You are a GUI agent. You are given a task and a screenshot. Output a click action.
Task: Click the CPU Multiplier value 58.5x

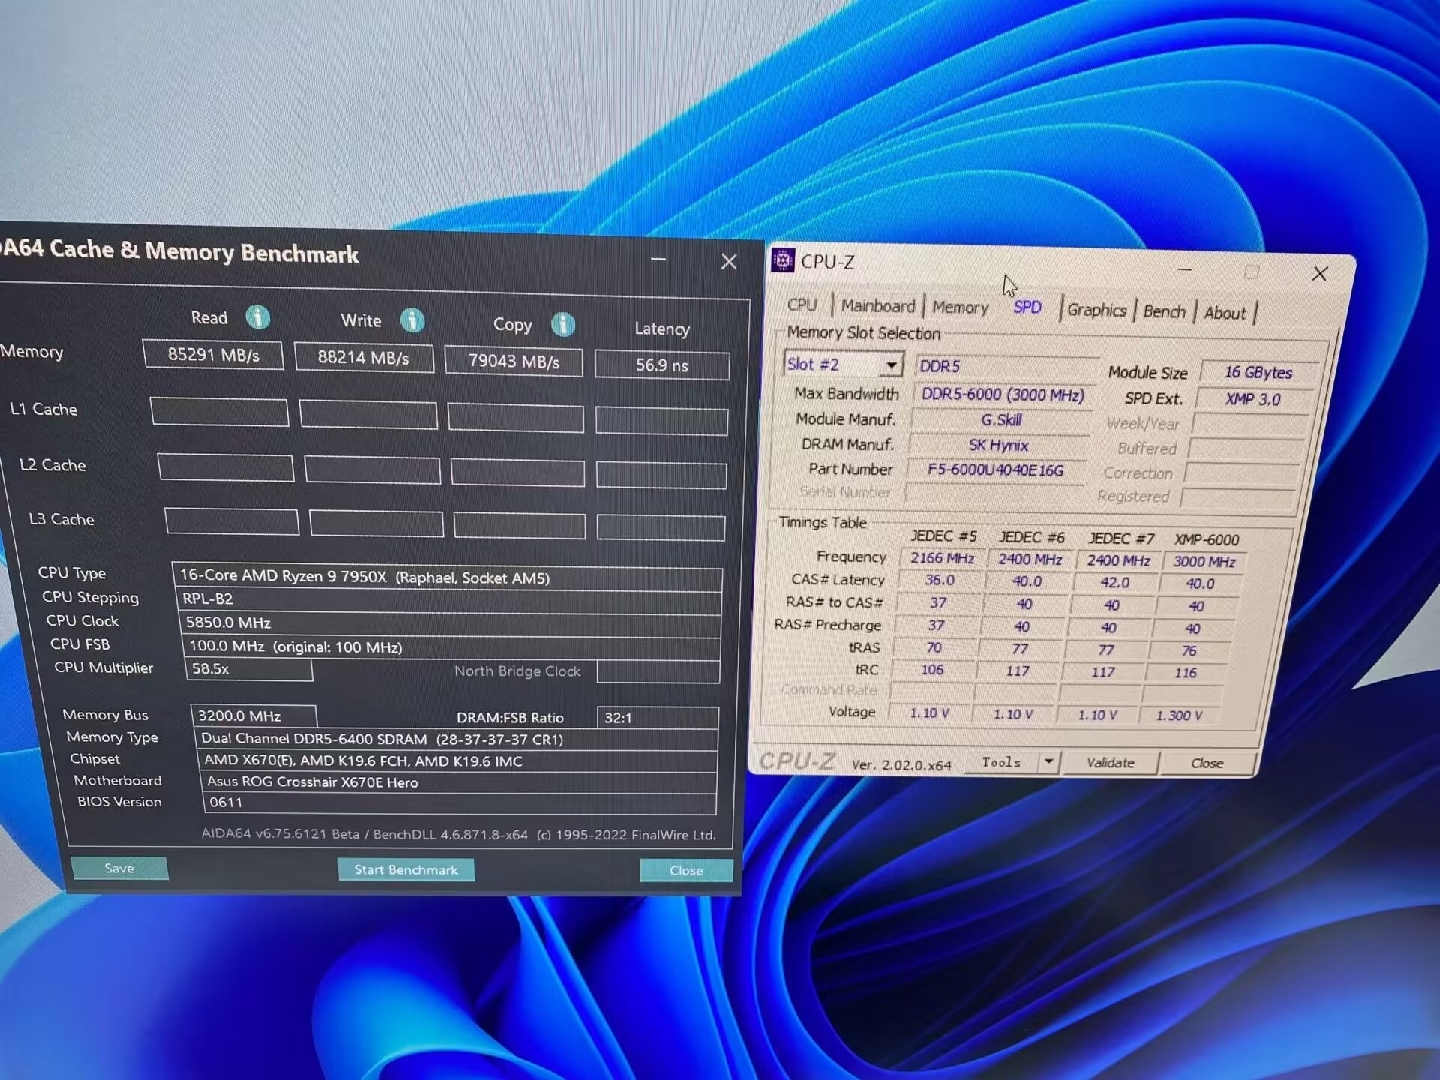(x=250, y=669)
